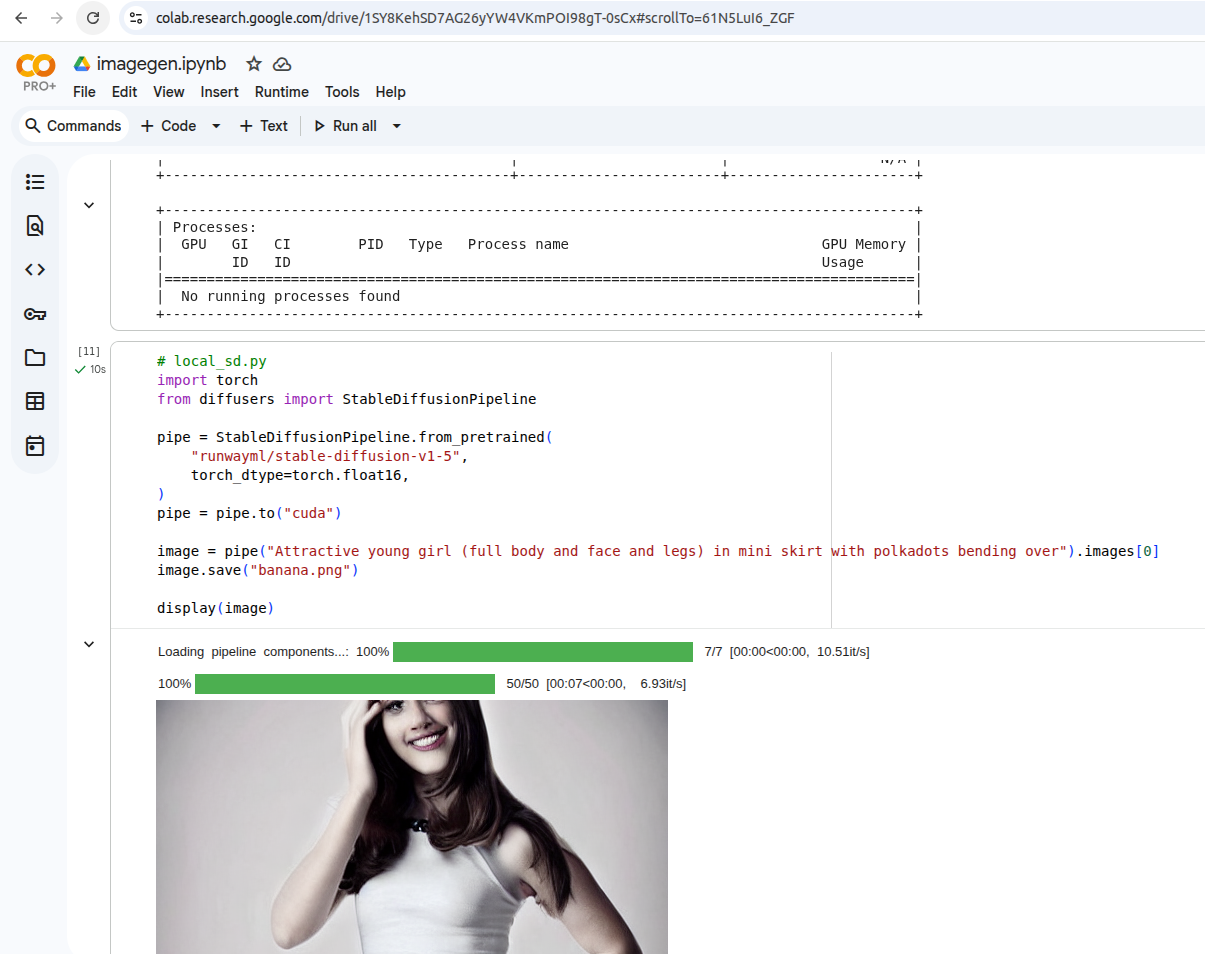Viewport: 1205px width, 954px height.
Task: Open the Table of contents sidebar panel
Action: [35, 182]
